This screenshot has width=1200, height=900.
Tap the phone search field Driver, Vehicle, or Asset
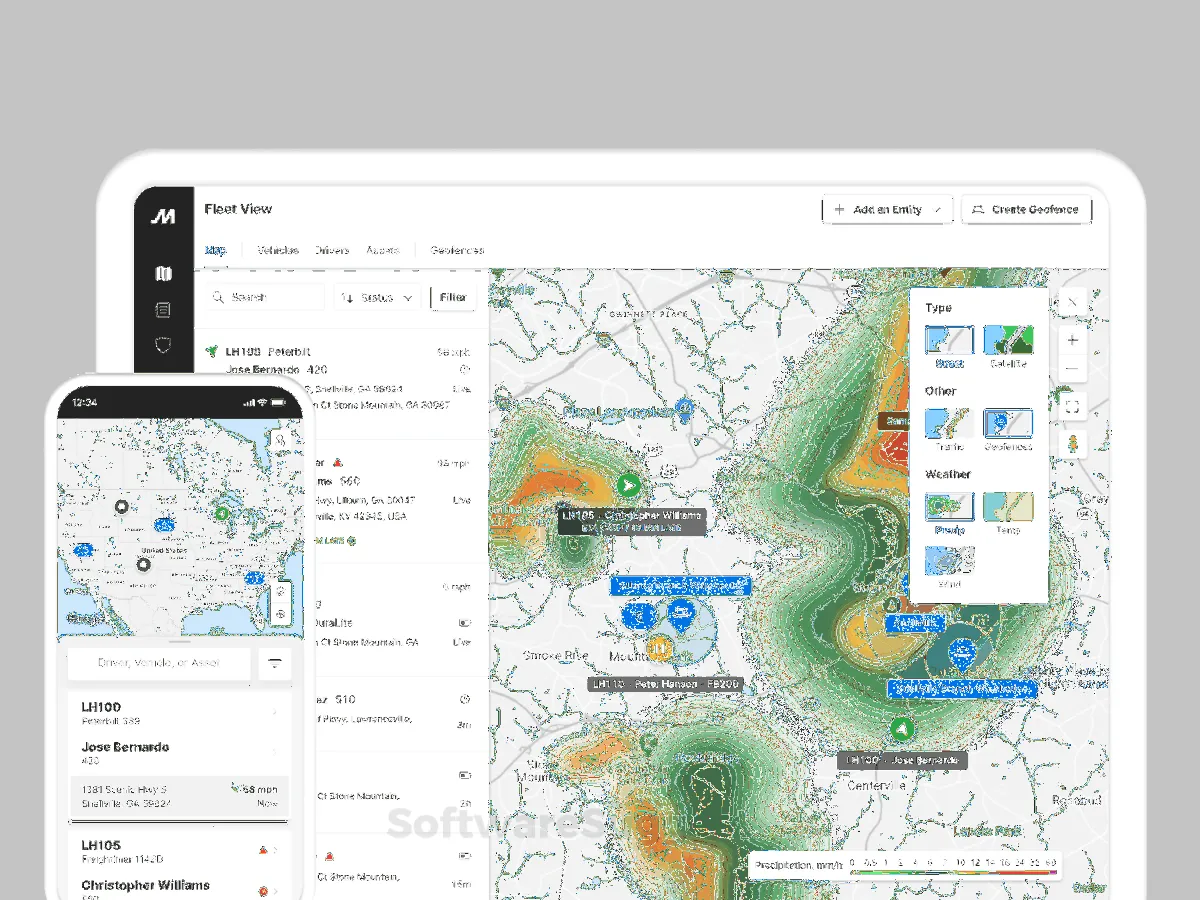pos(159,663)
